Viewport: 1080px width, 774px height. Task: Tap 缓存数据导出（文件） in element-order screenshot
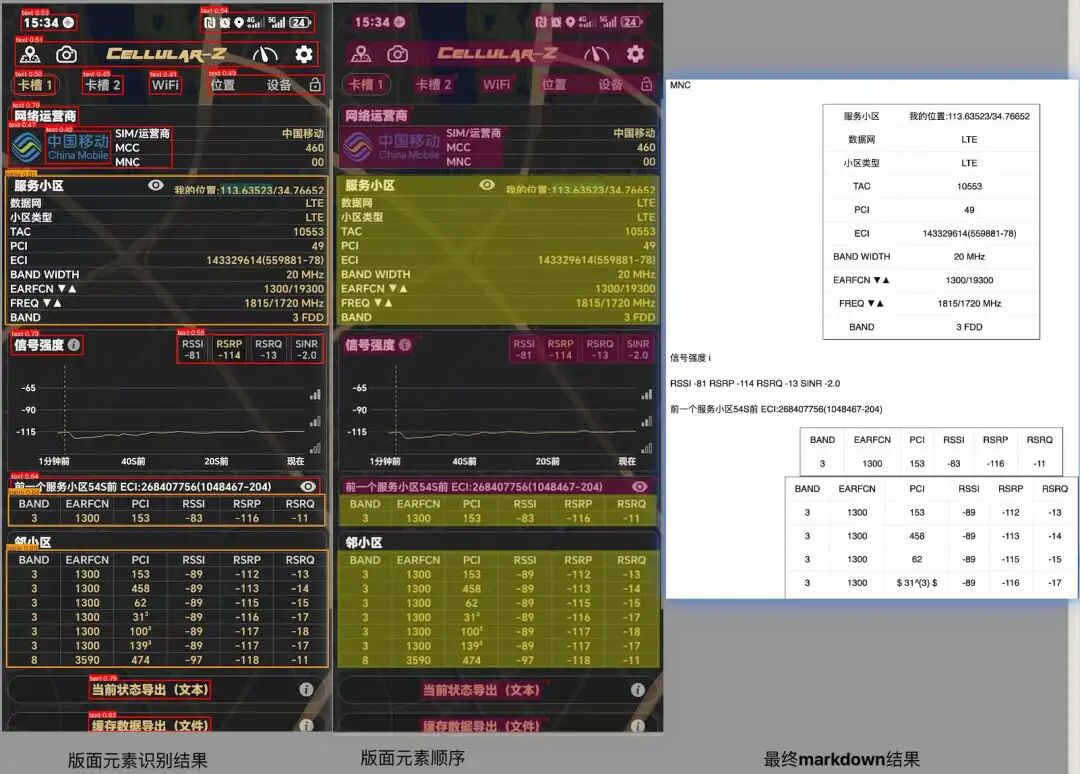[481, 725]
